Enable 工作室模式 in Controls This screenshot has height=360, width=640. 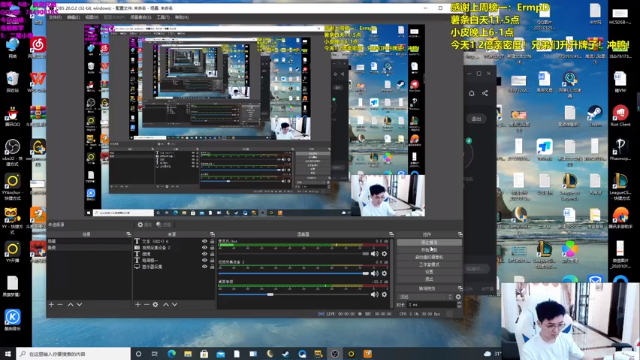pyautogui.click(x=429, y=264)
